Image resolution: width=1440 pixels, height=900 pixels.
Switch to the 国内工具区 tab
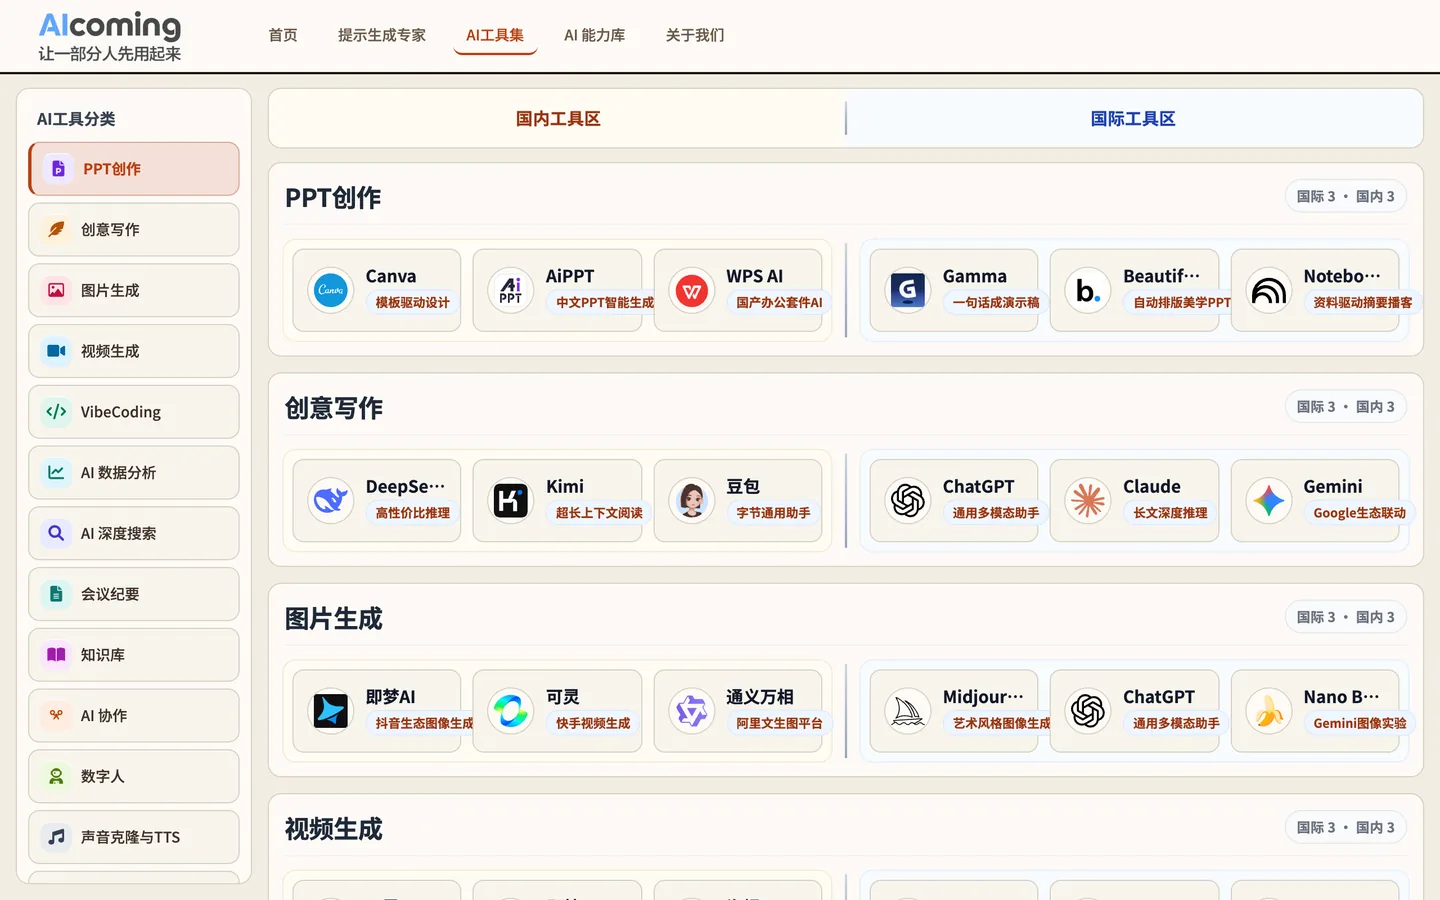tap(558, 118)
